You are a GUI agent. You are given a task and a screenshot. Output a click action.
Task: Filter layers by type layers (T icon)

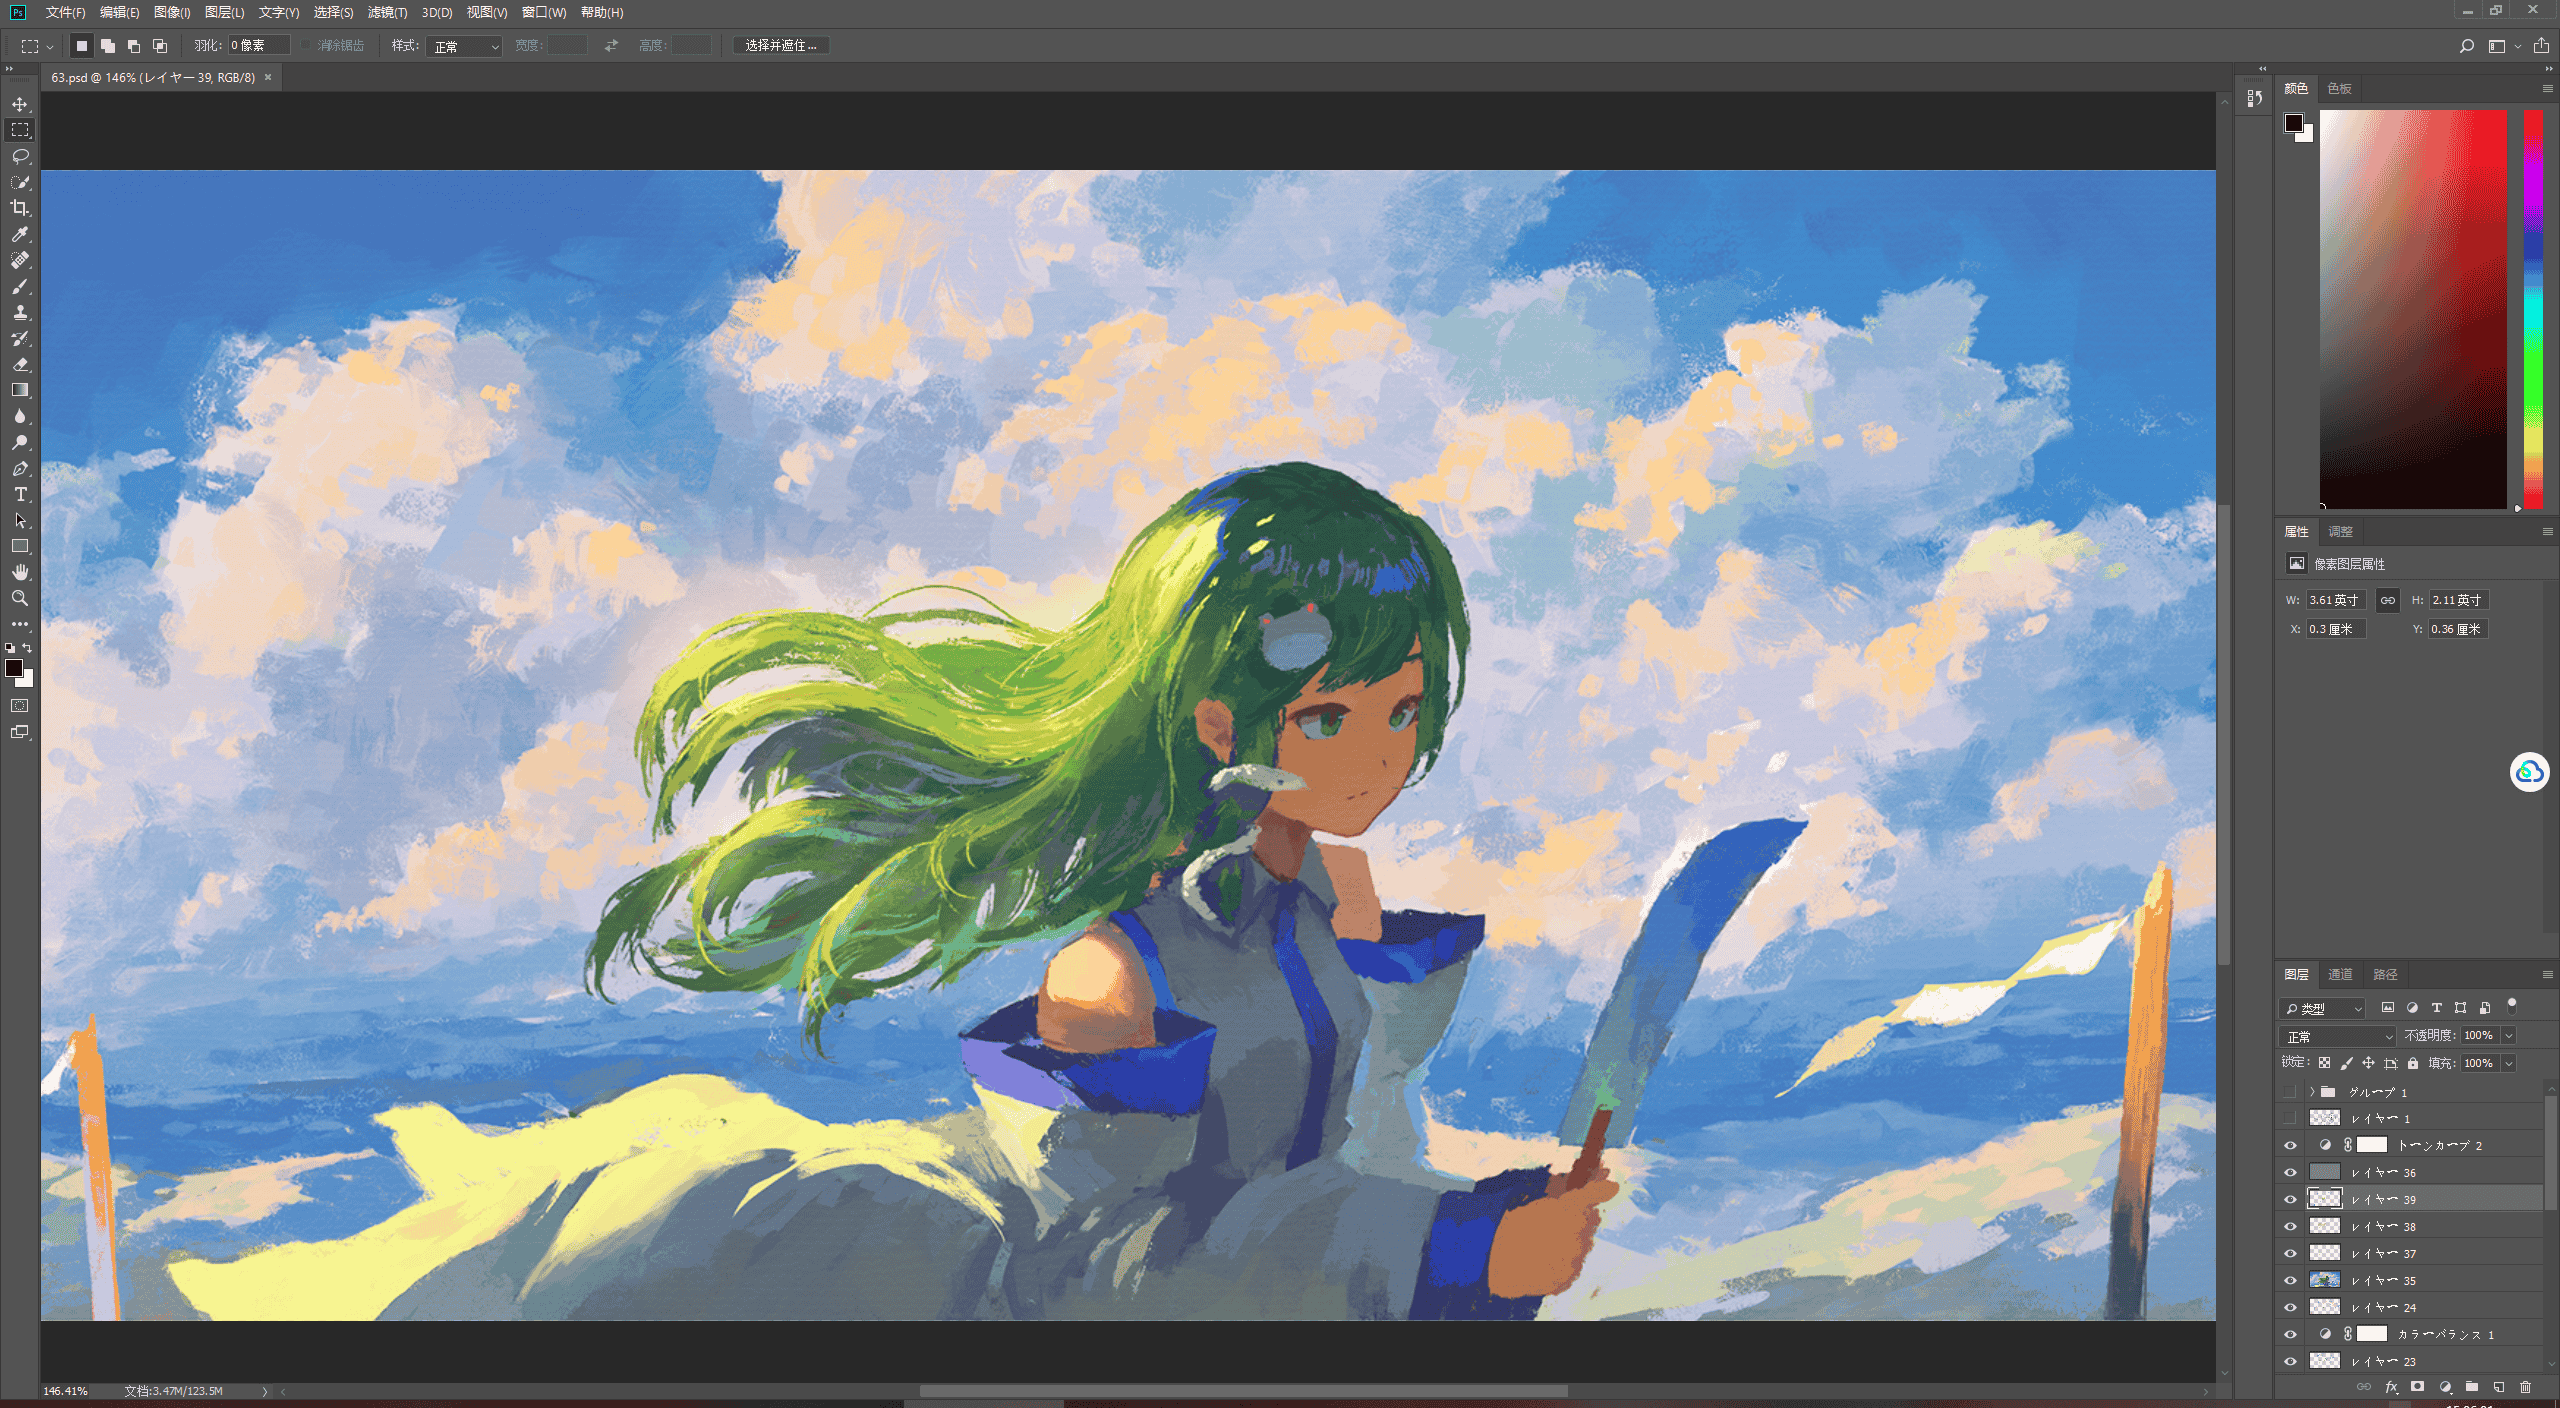click(2436, 1008)
